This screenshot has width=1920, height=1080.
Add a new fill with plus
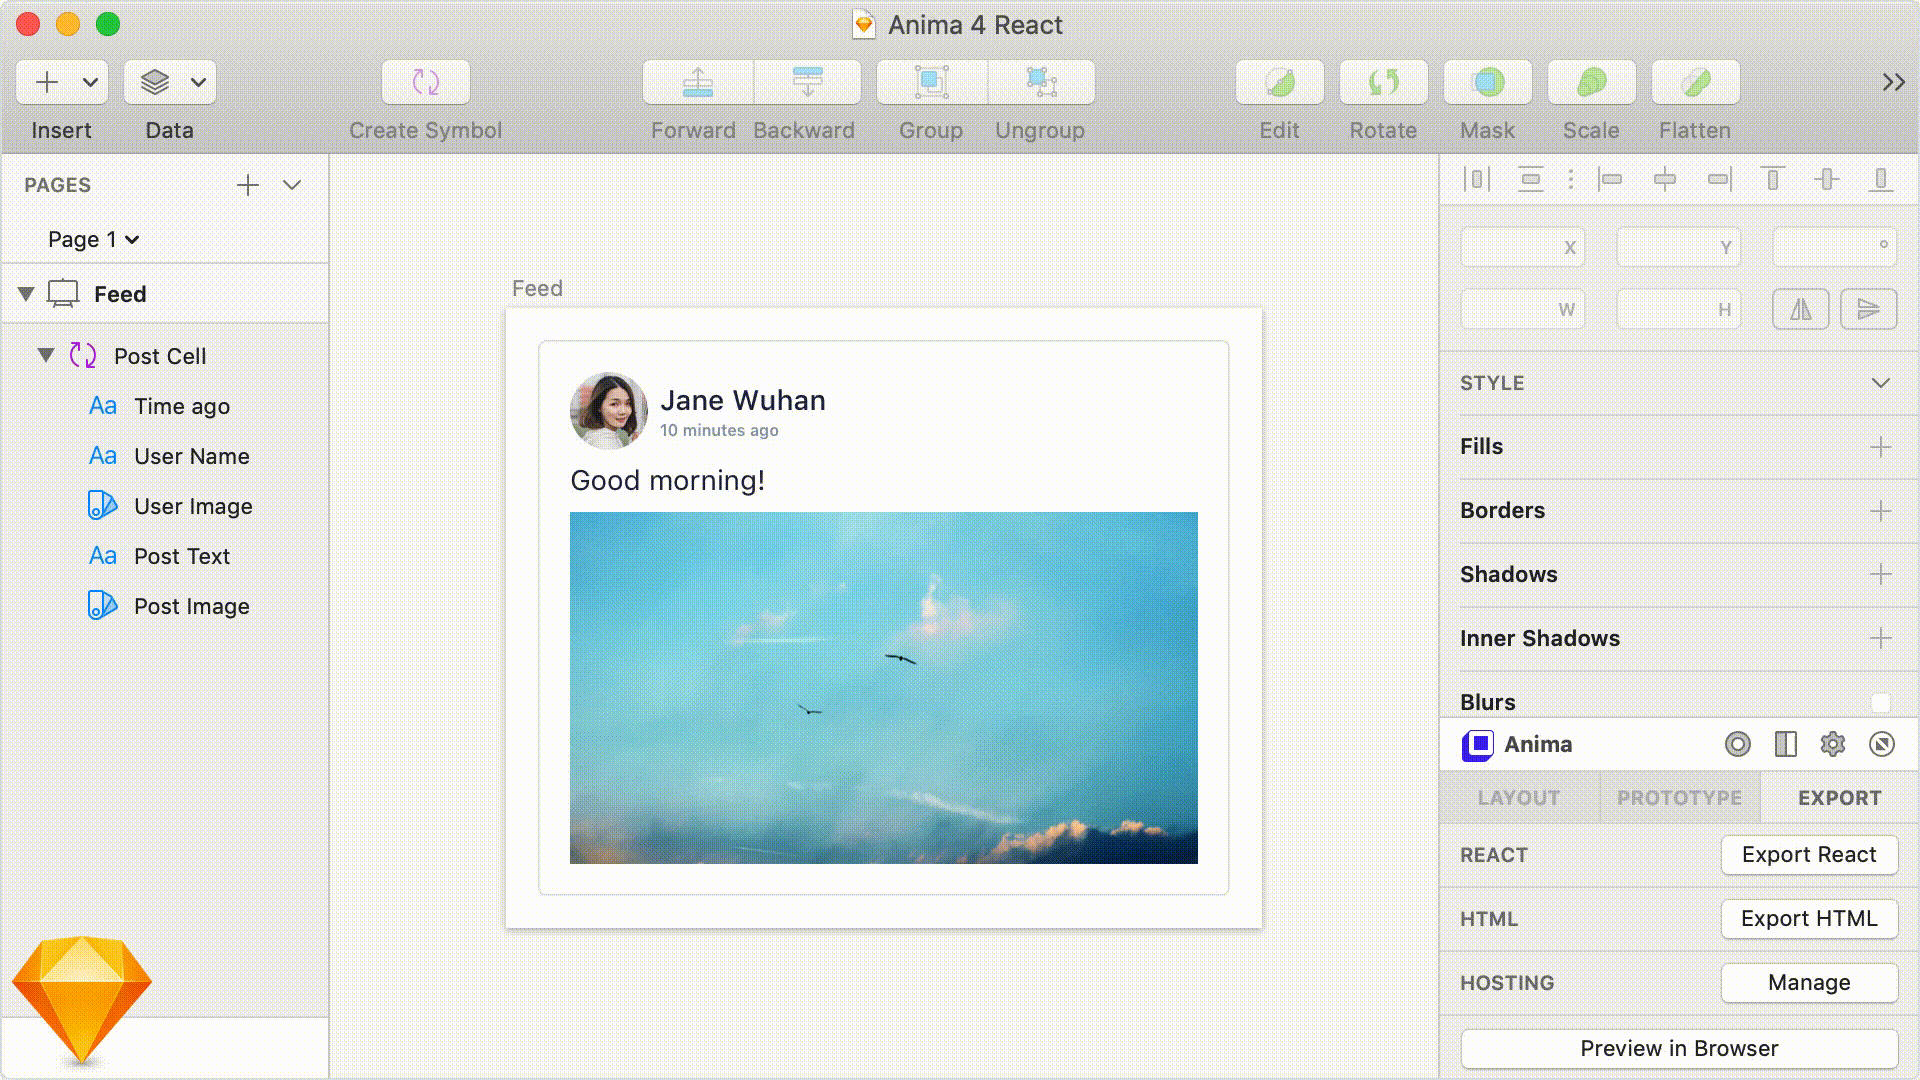[x=1880, y=447]
